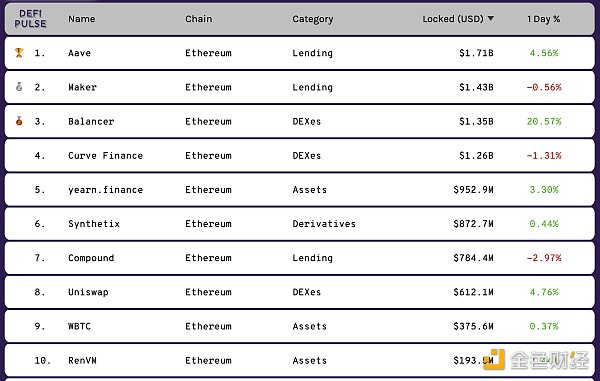
Task: Sort table by Chain column header
Action: 198,19
